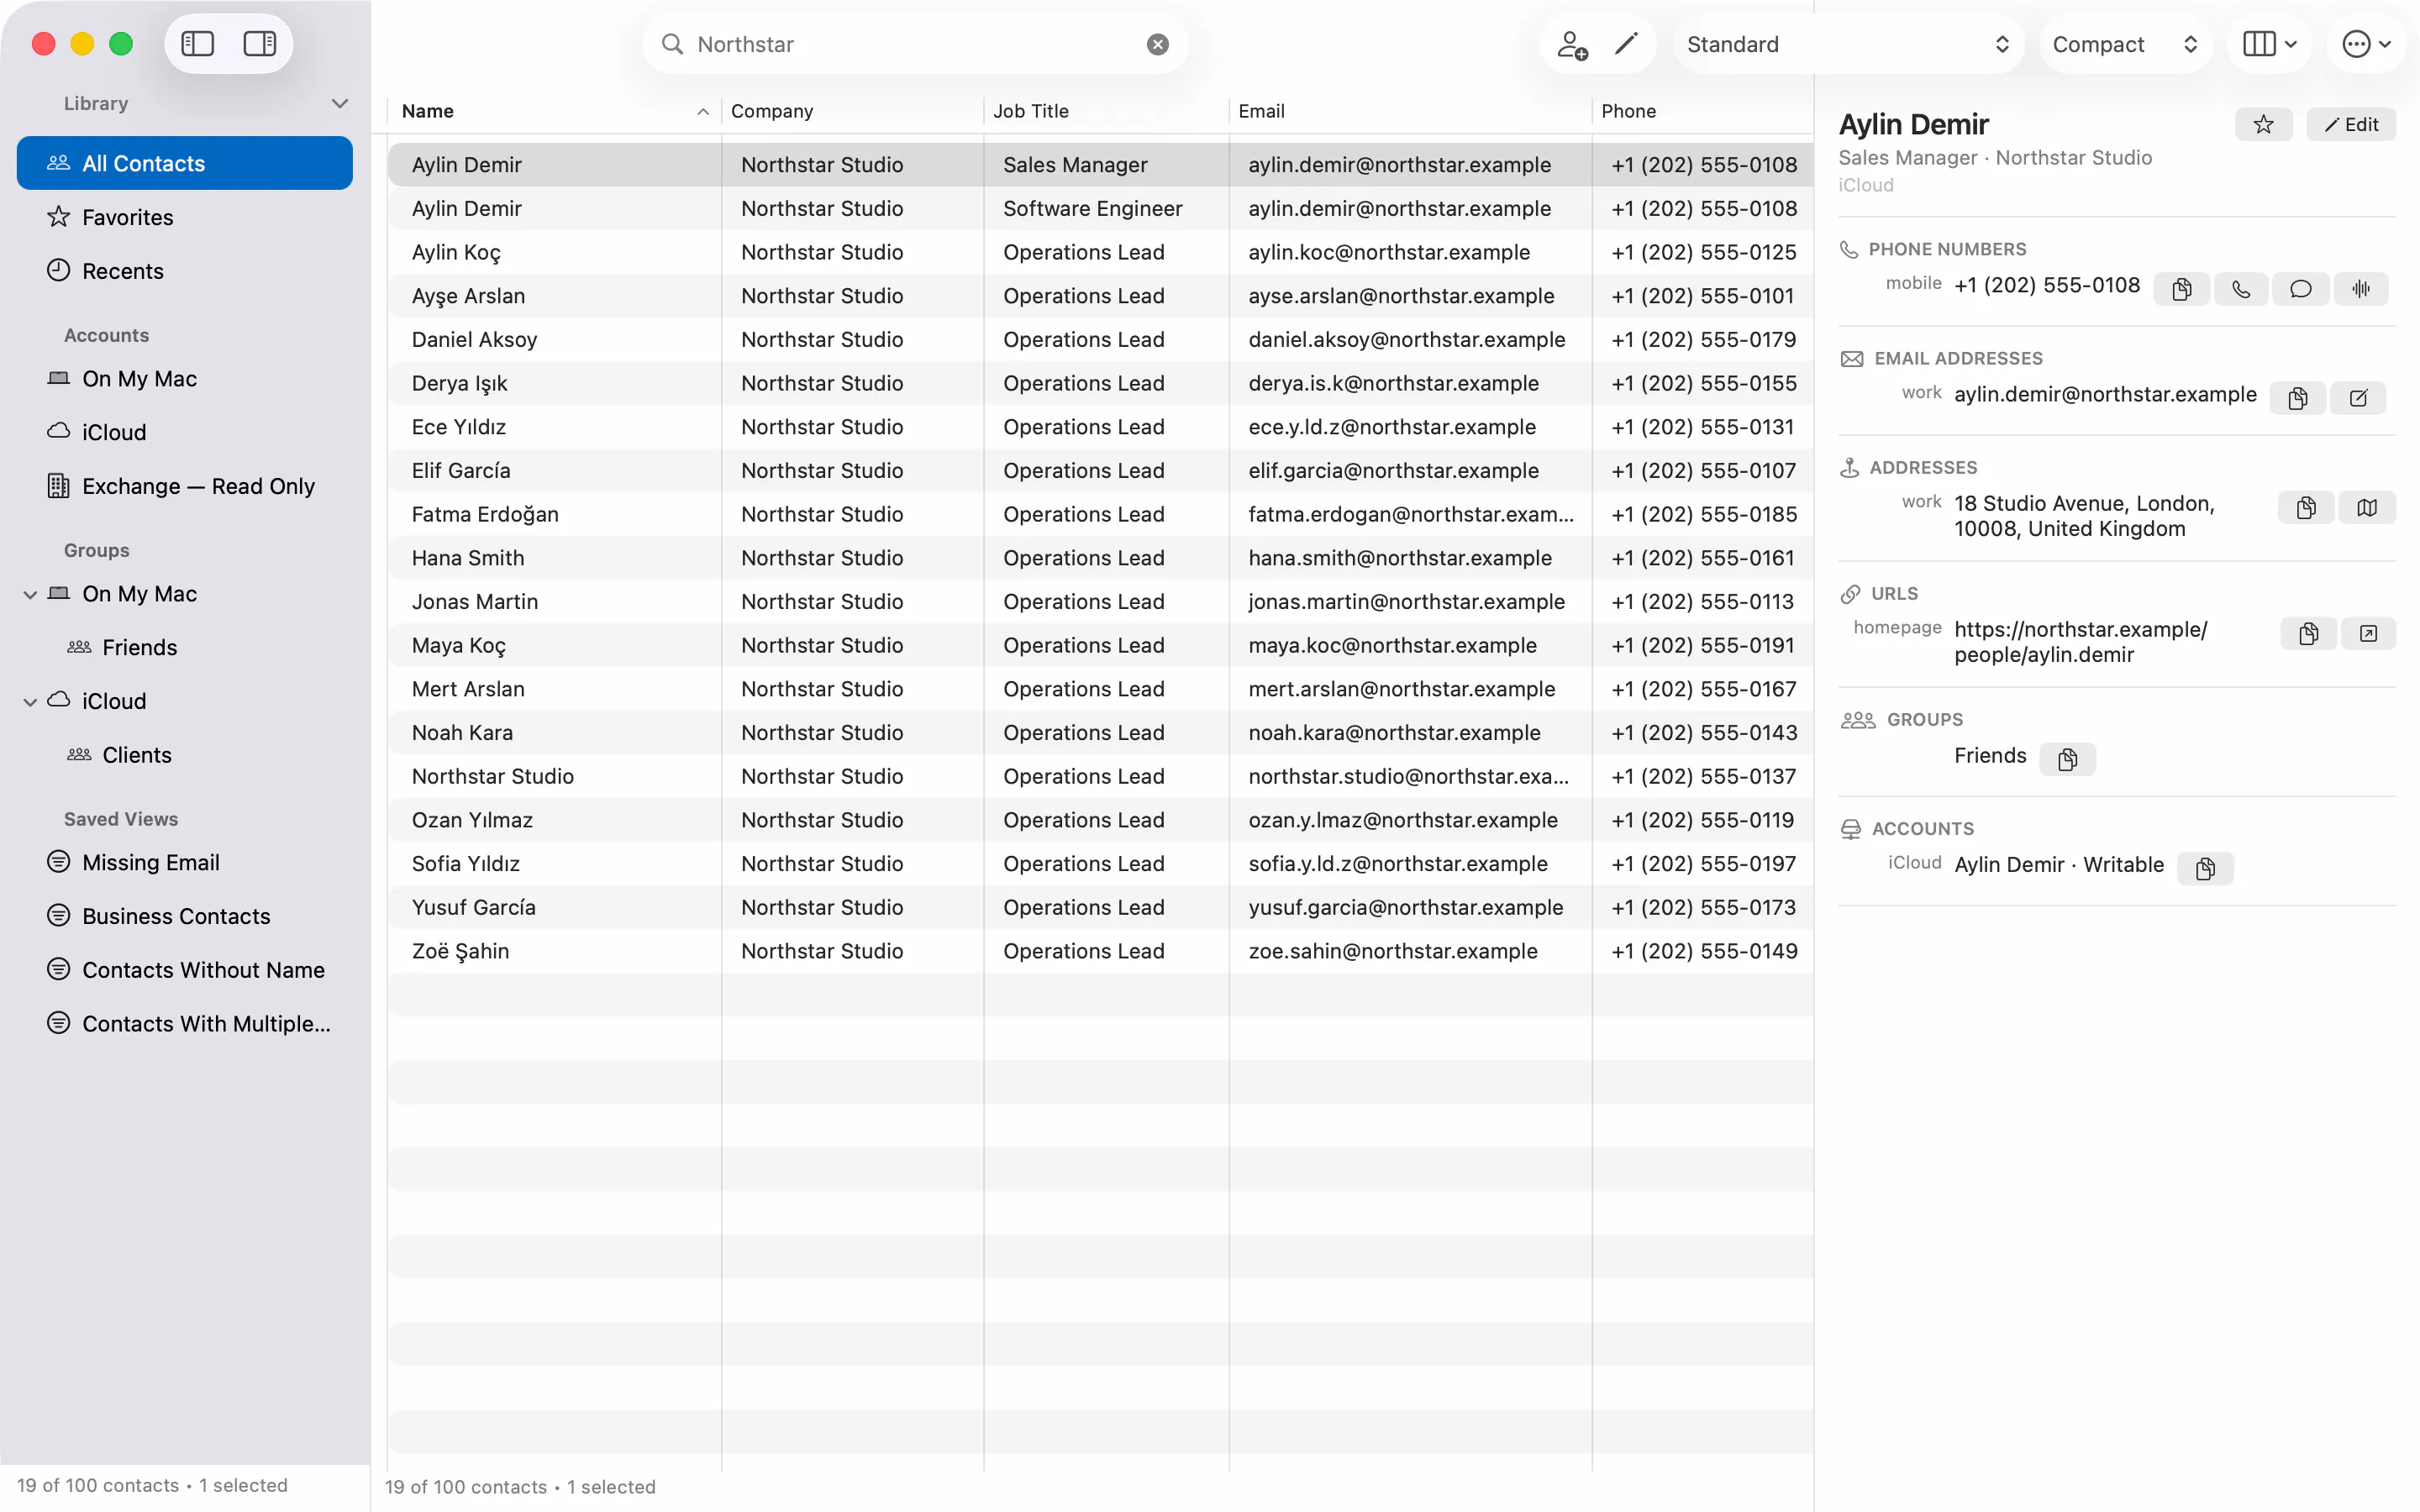Open Business Contacts saved view
2420x1512 pixels.
coord(185,916)
